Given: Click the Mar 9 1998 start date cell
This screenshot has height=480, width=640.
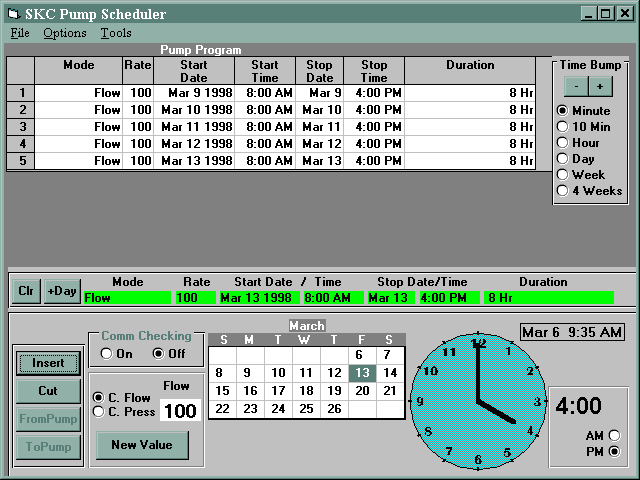Looking at the screenshot, I should [194, 93].
